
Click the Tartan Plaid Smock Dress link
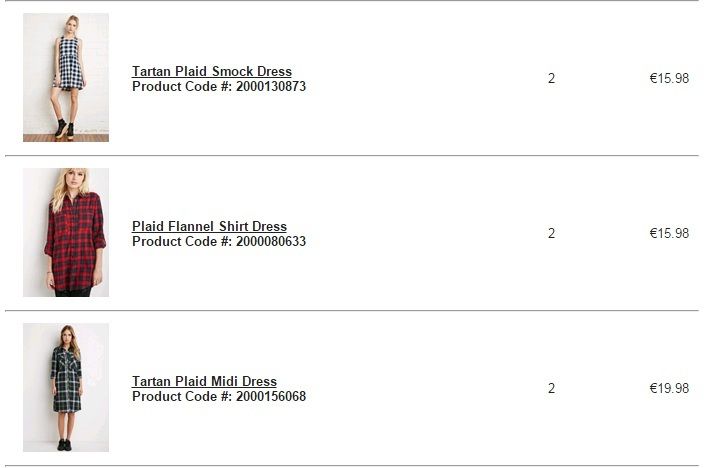212,71
